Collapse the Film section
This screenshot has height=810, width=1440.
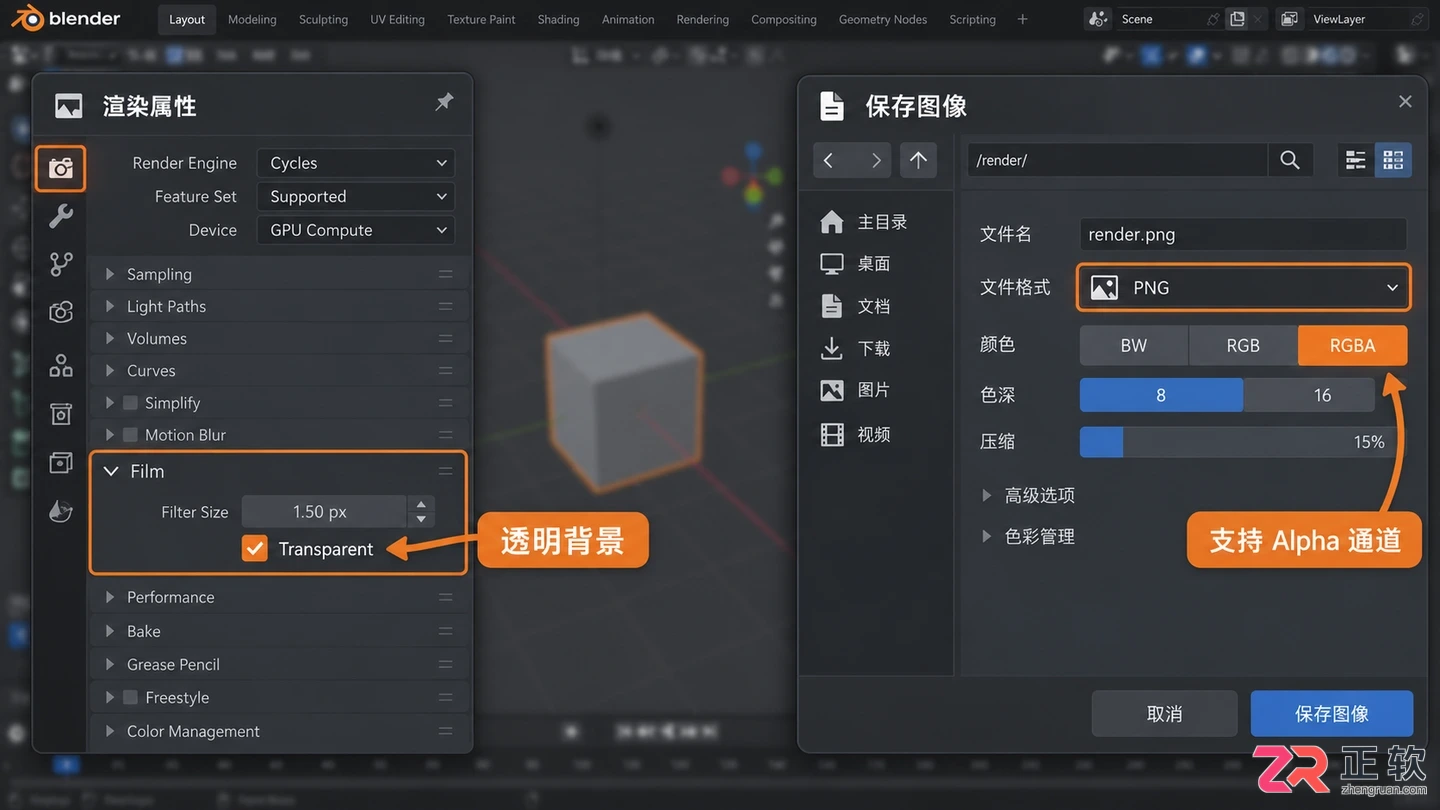click(x=278, y=471)
